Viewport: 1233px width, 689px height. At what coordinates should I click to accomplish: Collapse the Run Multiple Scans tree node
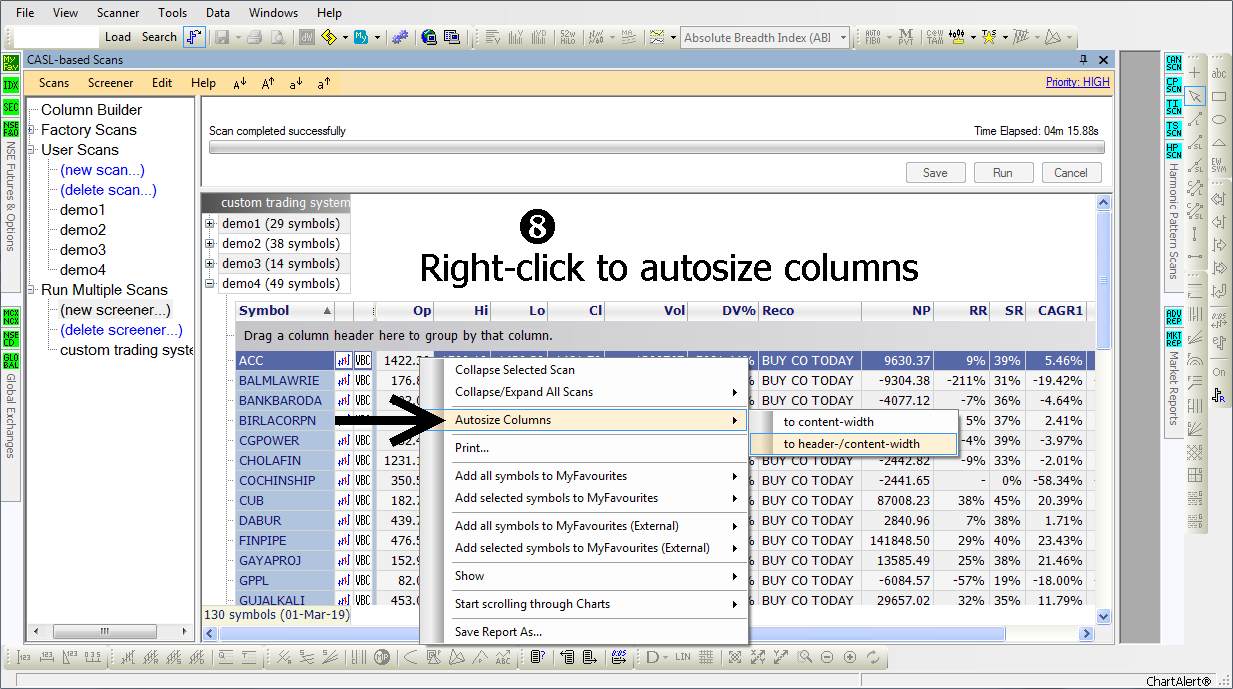(x=32, y=290)
